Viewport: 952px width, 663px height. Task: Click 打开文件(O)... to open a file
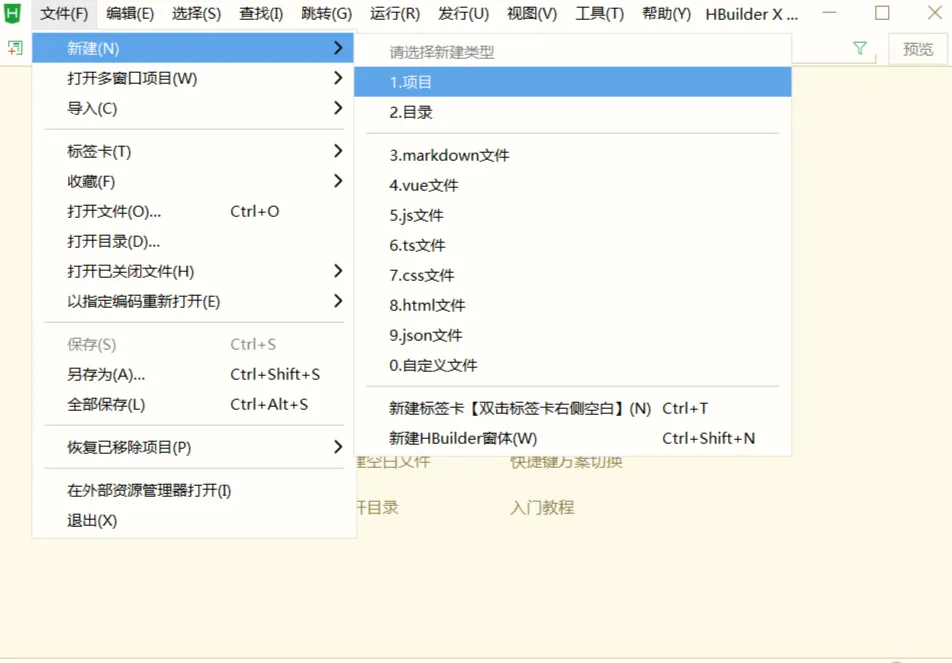[114, 211]
